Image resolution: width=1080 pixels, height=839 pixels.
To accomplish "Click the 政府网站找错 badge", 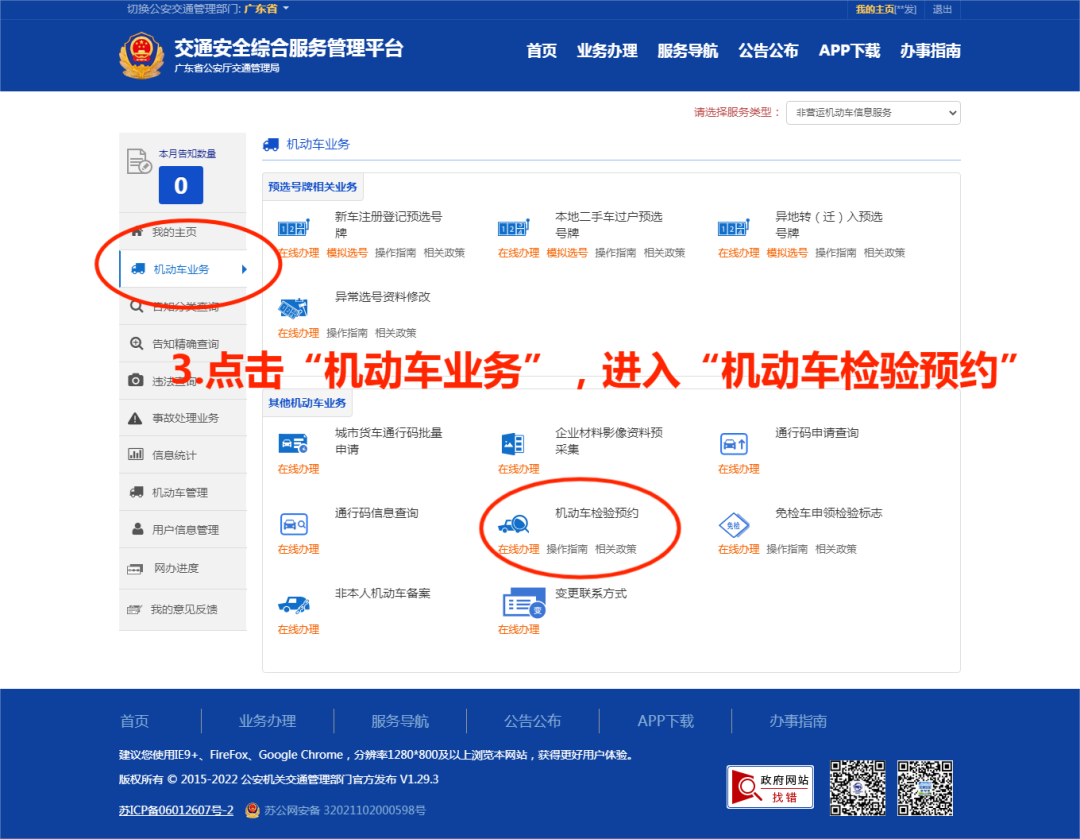I will pyautogui.click(x=770, y=787).
